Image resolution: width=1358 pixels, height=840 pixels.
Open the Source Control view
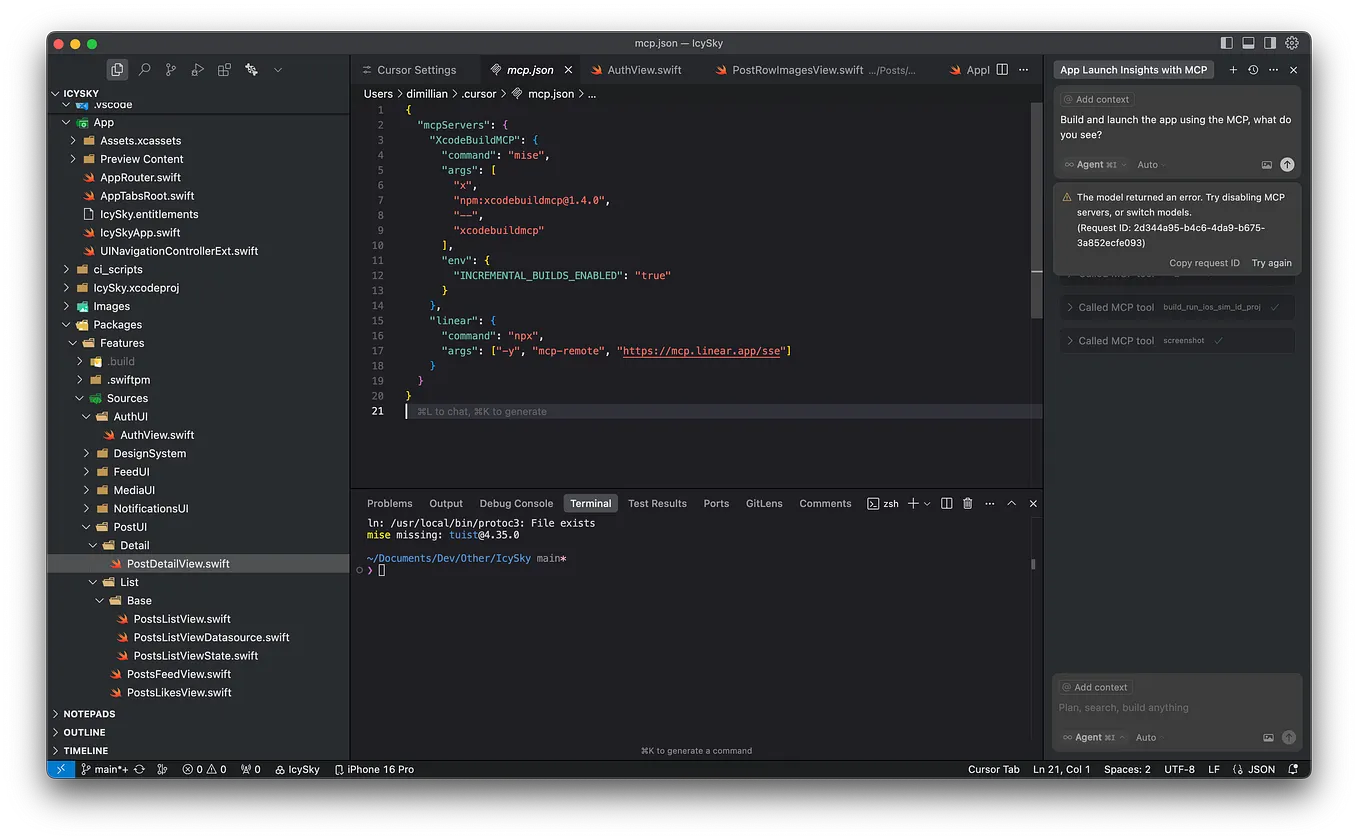pyautogui.click(x=170, y=69)
